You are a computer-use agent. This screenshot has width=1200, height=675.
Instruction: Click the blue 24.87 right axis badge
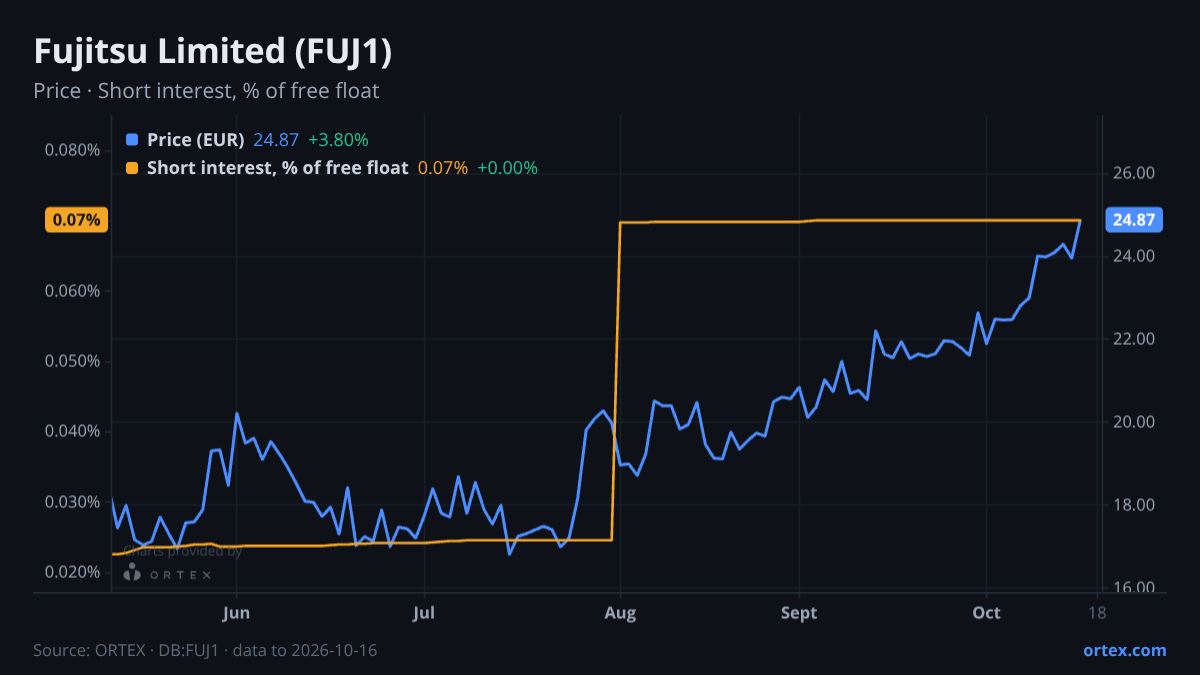tap(1132, 220)
